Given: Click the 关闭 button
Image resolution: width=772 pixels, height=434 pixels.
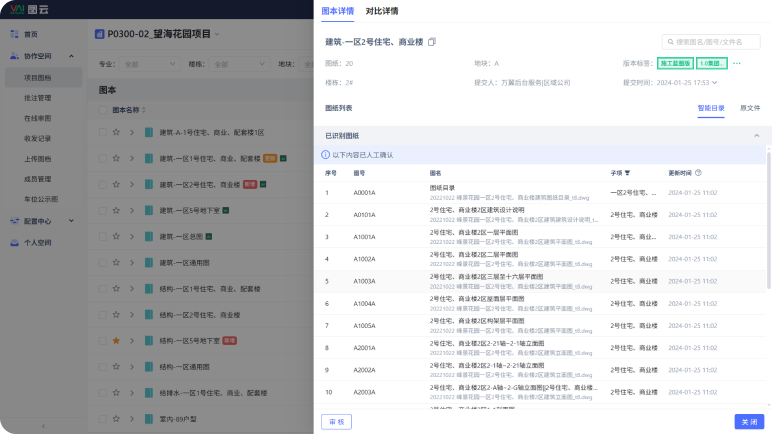Looking at the screenshot, I should [748, 422].
